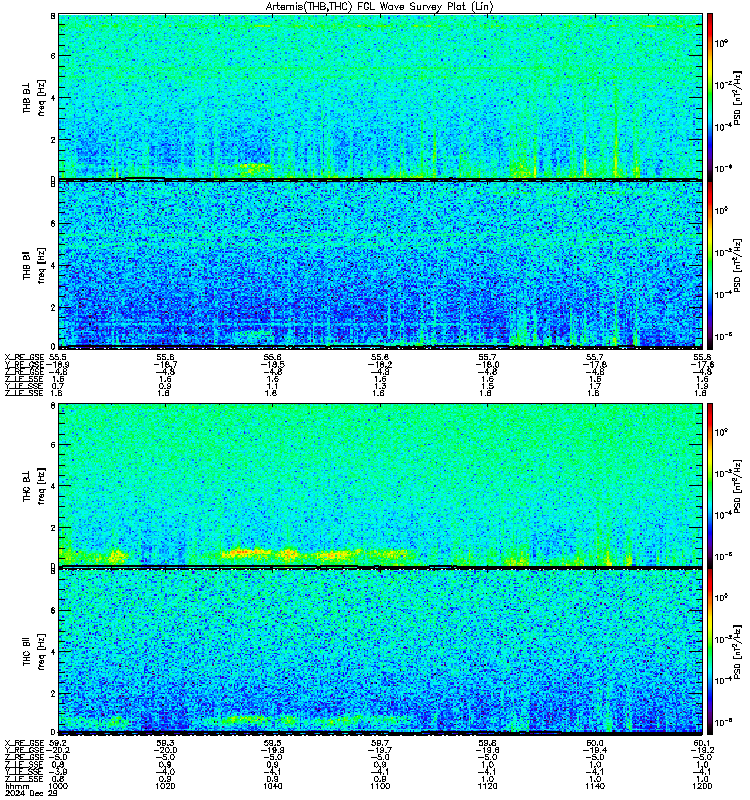Image resolution: width=750 pixels, height=800 pixels.
Task: Click the THC X_RE_GSE value 60.1
Action: tap(702, 743)
